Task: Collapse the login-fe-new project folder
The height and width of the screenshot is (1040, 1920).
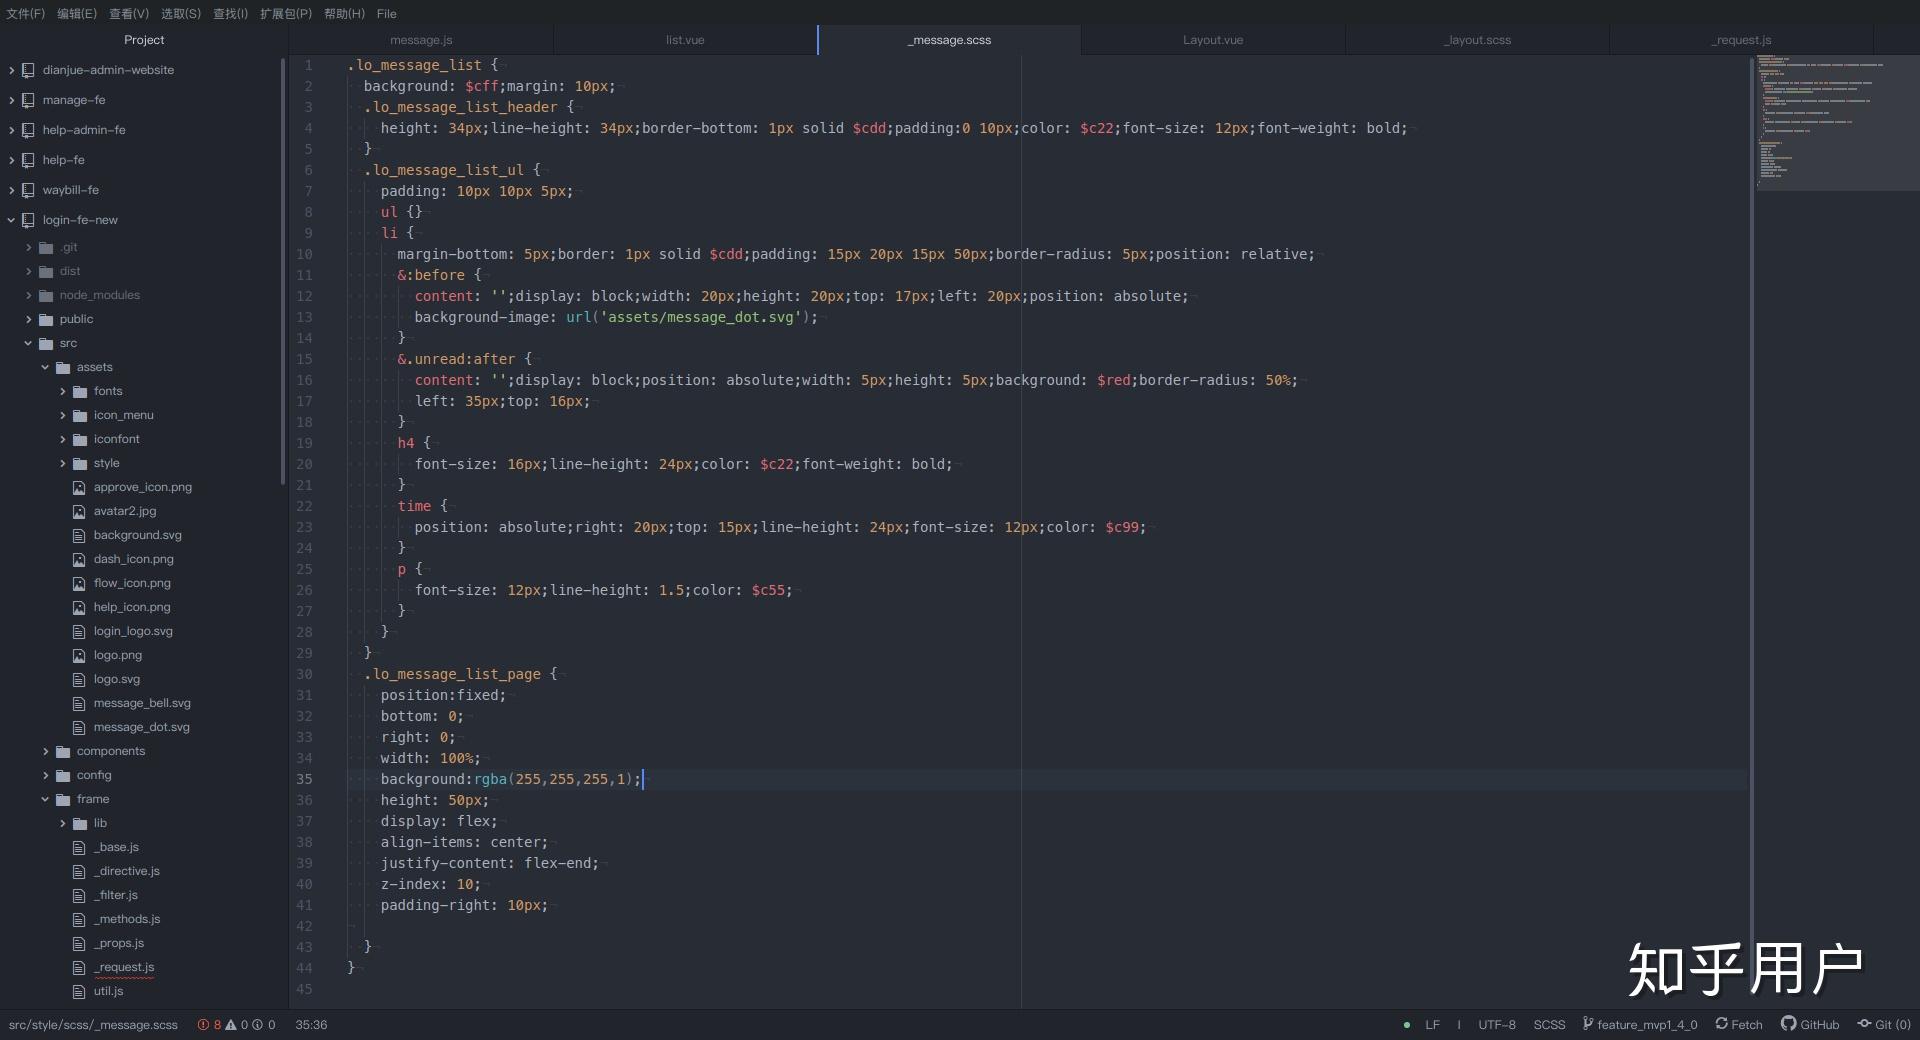Action: coord(79,220)
